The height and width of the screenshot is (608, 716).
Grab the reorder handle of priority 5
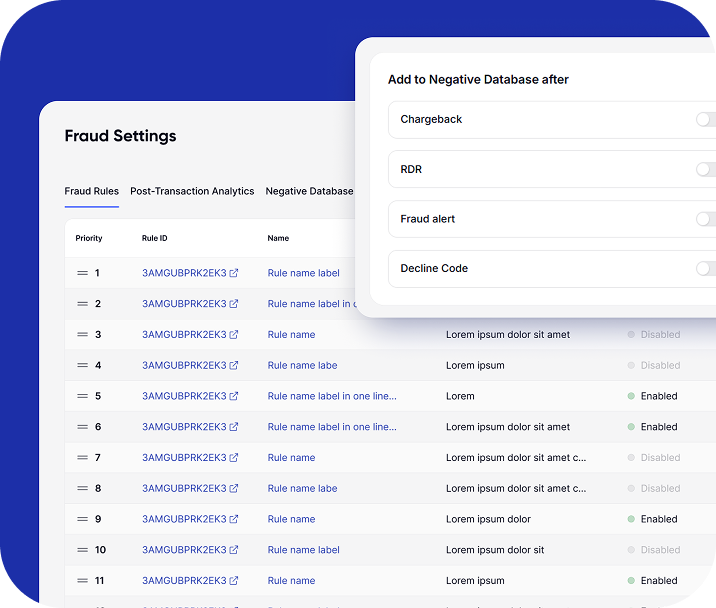click(x=83, y=396)
